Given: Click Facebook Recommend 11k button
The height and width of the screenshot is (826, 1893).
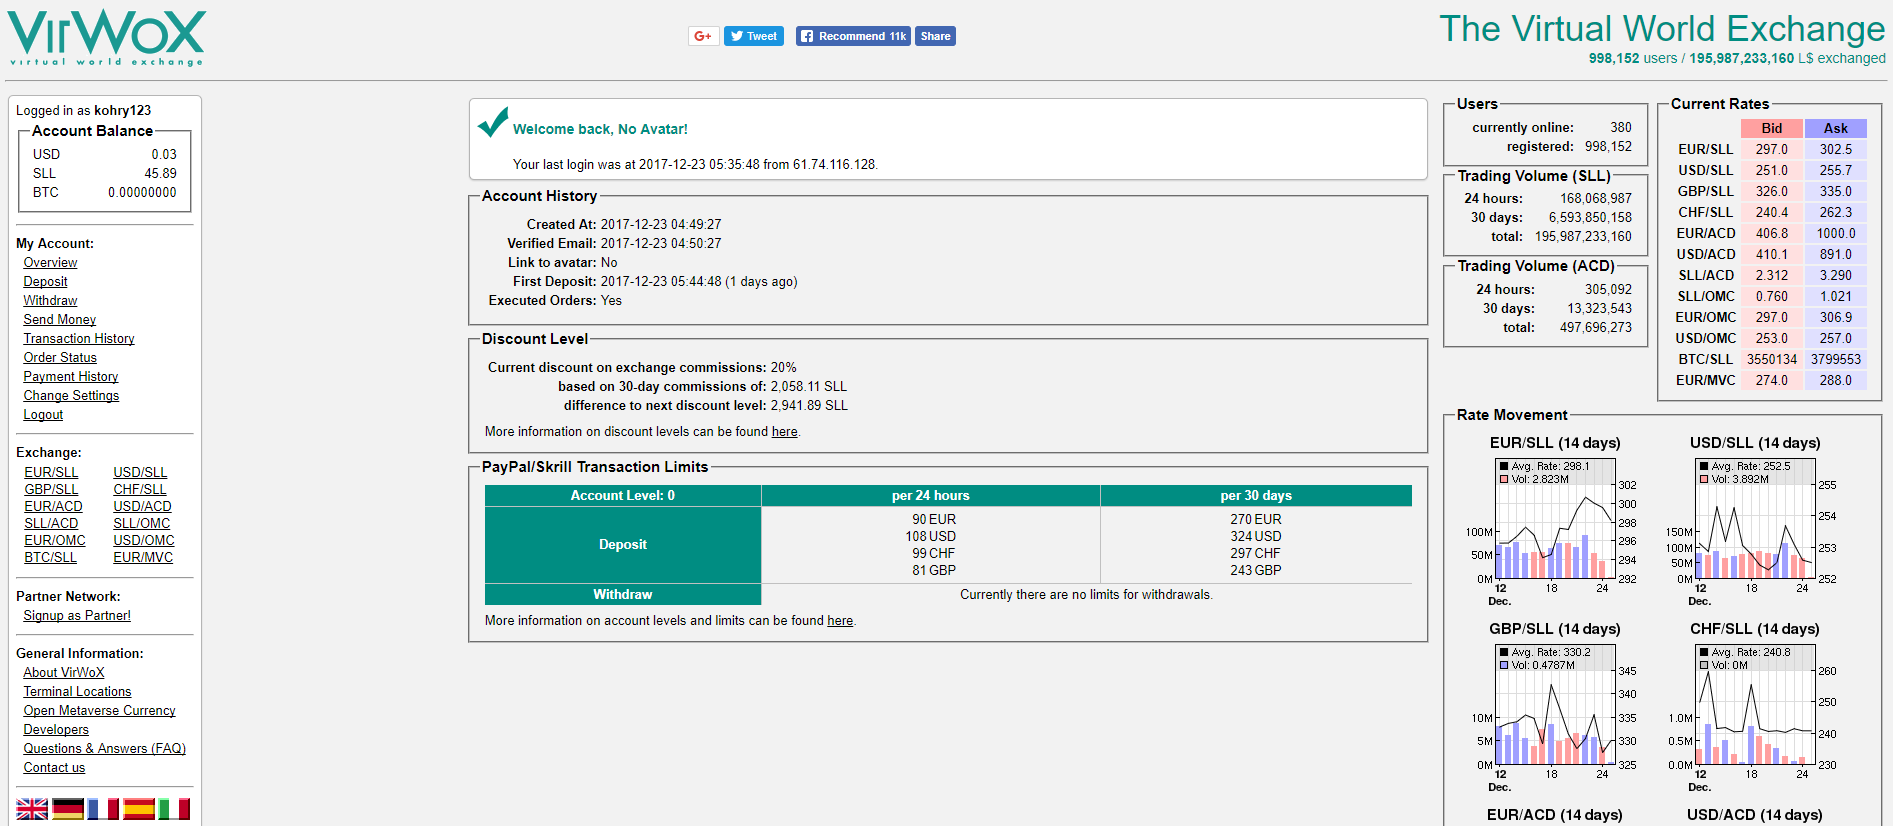Looking at the screenshot, I should [x=853, y=36].
